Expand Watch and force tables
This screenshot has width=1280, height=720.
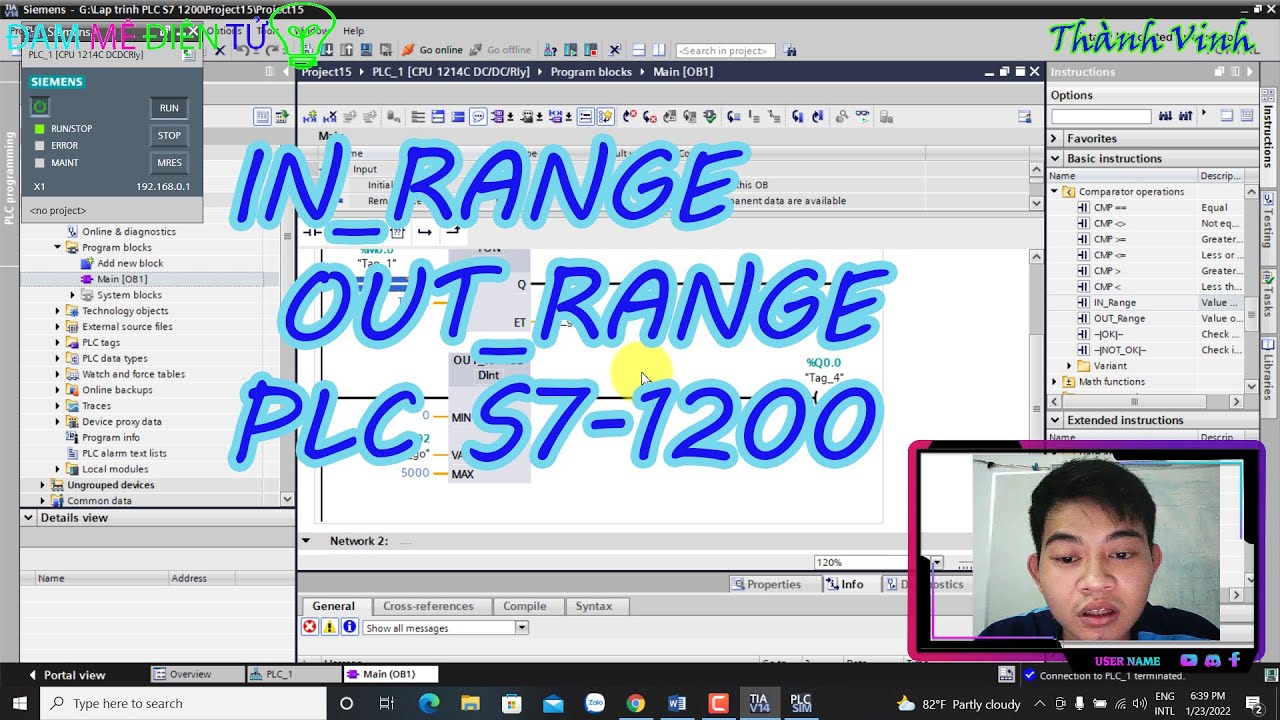58,374
